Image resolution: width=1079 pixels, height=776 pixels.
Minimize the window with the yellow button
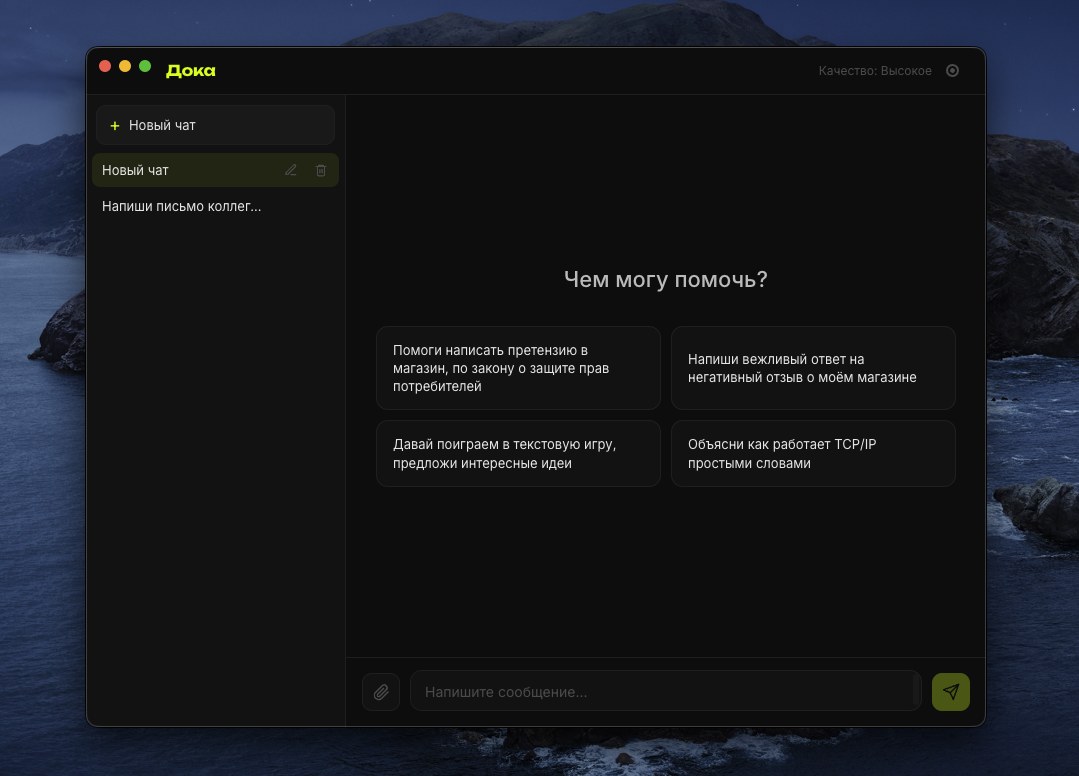click(x=125, y=66)
